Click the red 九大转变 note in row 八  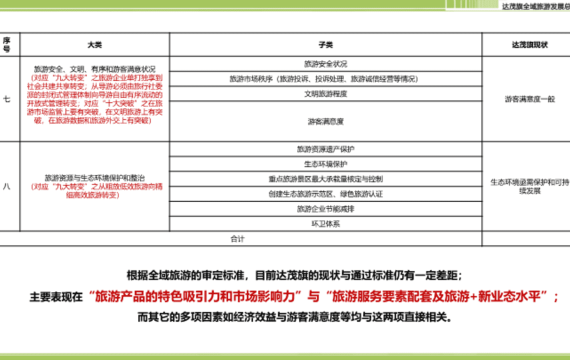97,191
